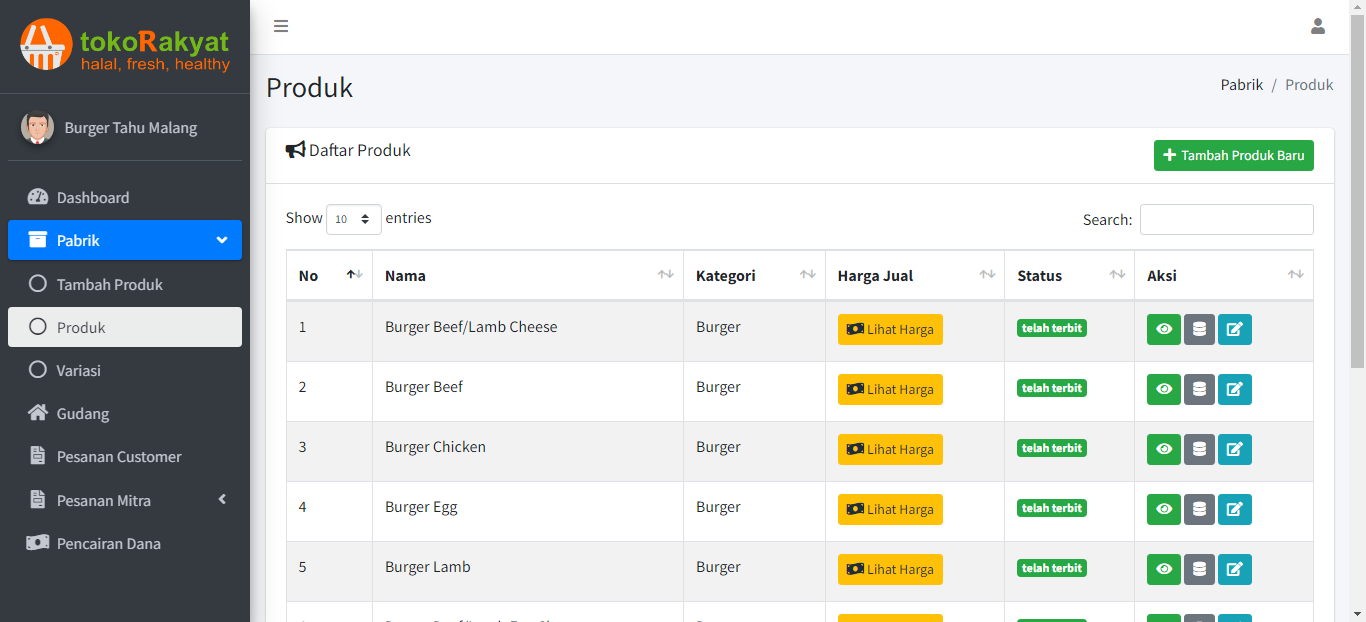Open the Show entries count dropdown
1366x622 pixels.
[x=353, y=219]
